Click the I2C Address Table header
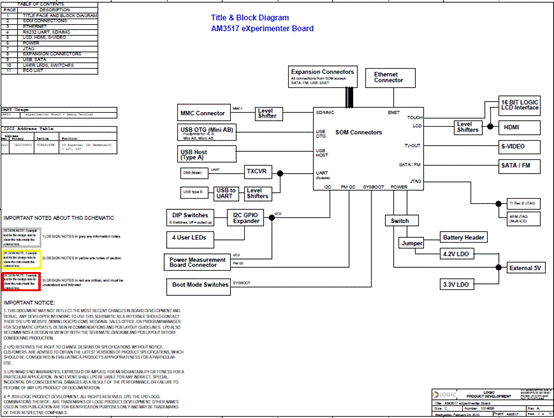 point(59,129)
